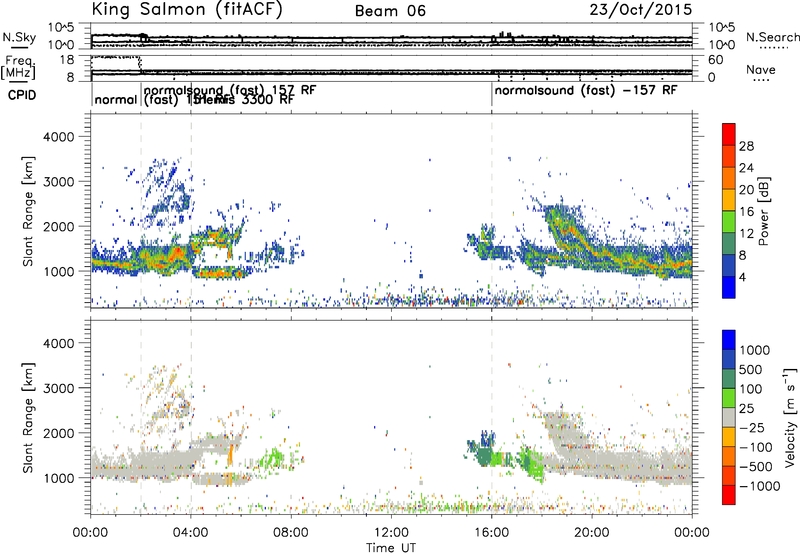800x554 pixels.
Task: Select the 'Beam 06' label
Action: point(390,11)
